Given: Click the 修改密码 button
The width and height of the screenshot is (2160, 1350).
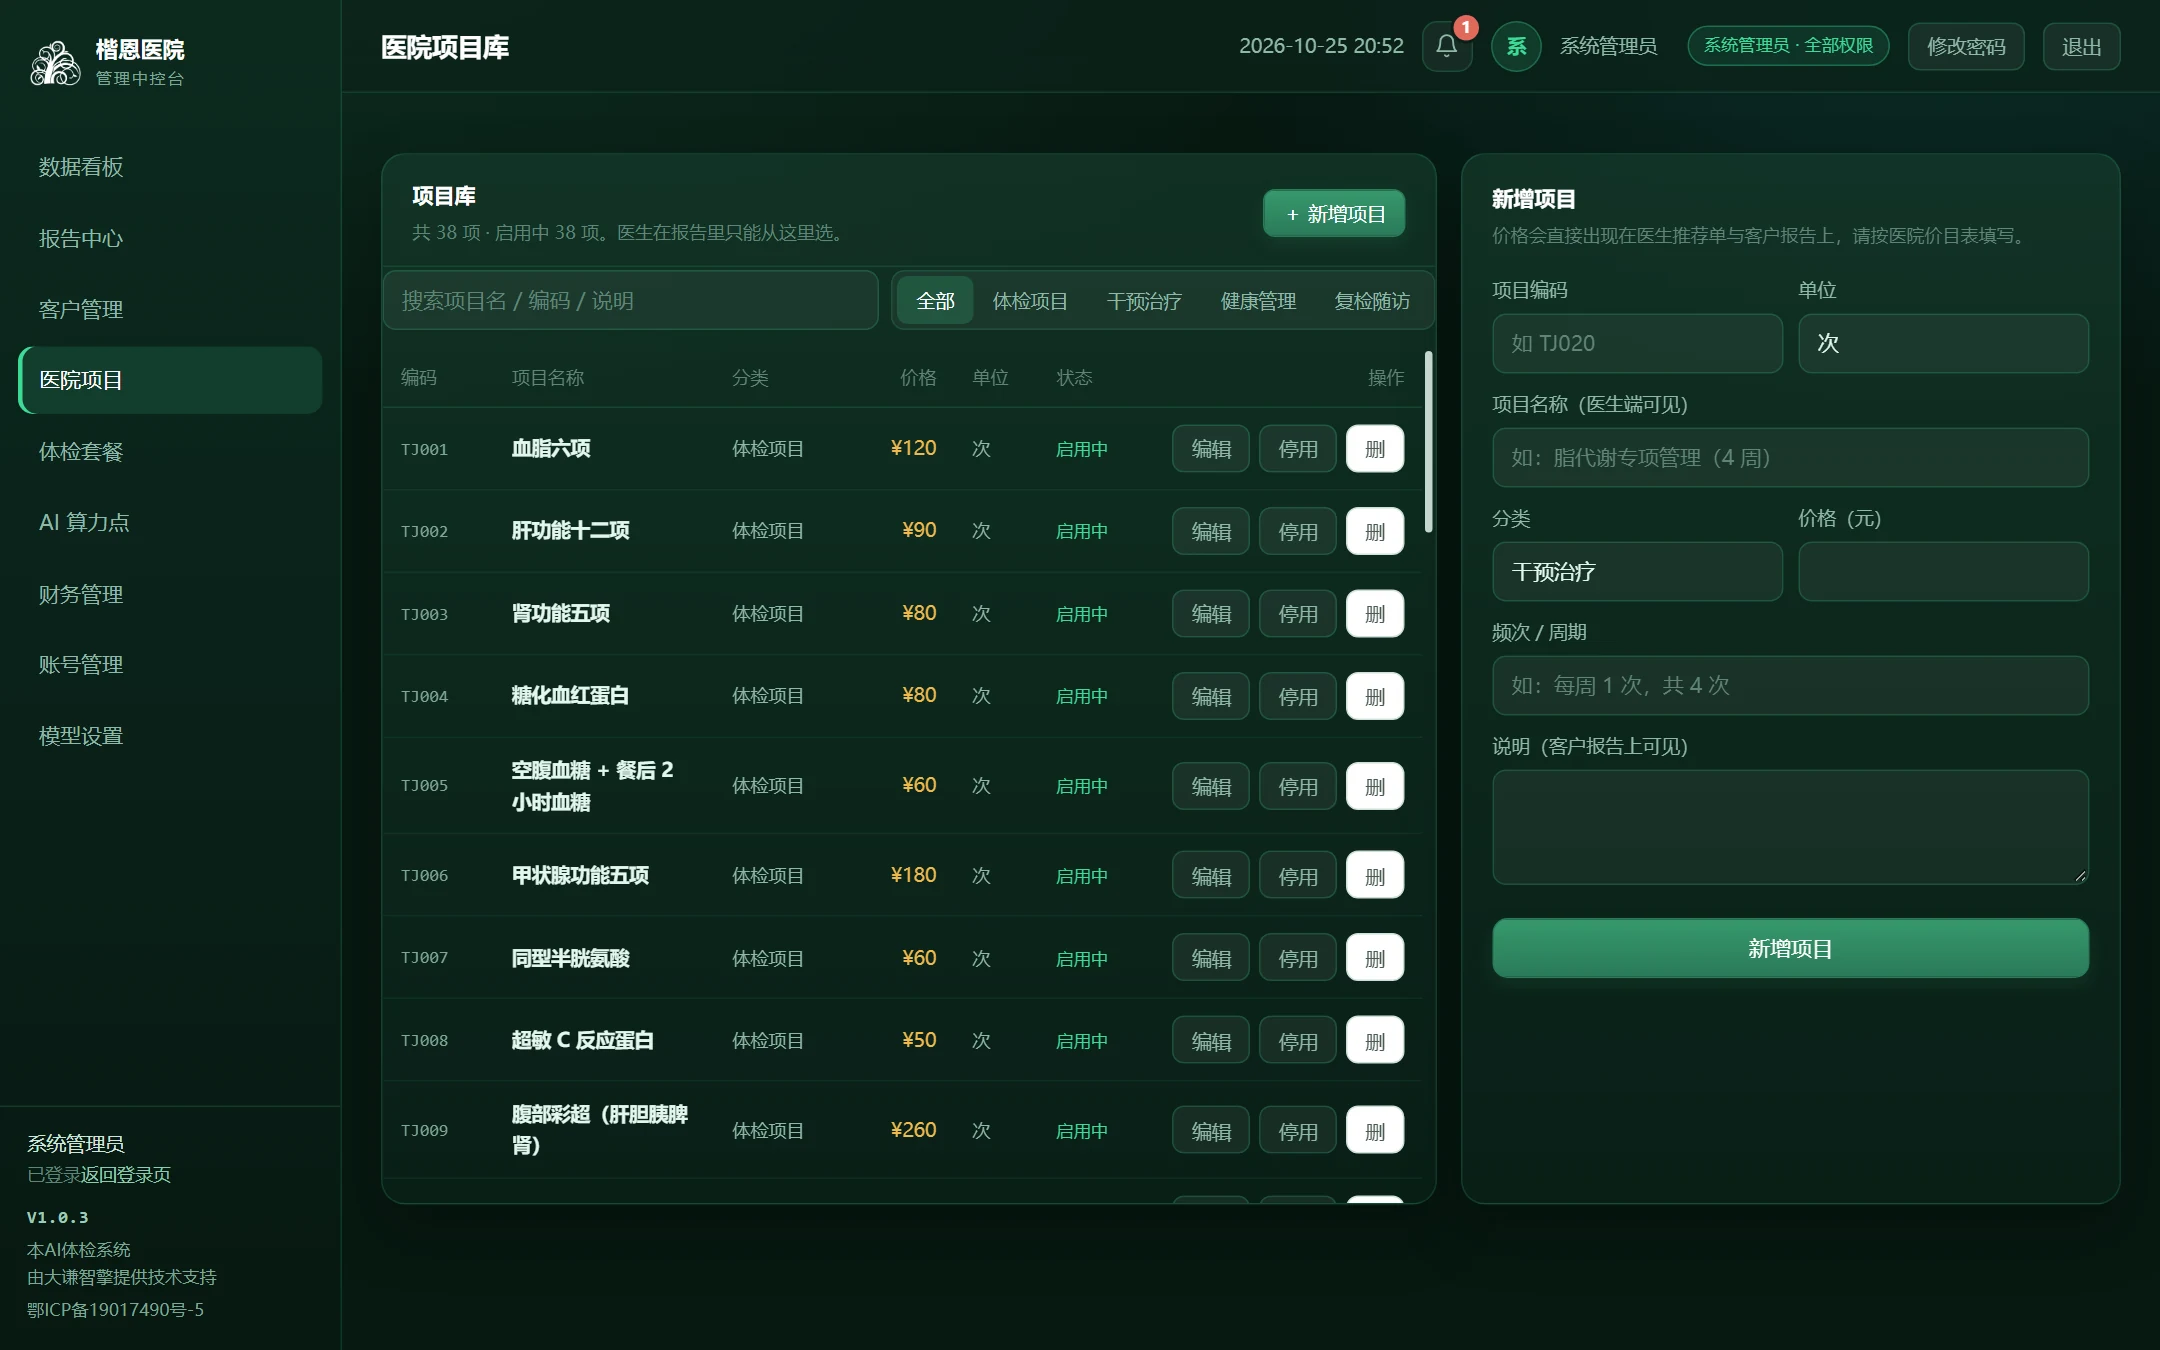Looking at the screenshot, I should 1966,46.
